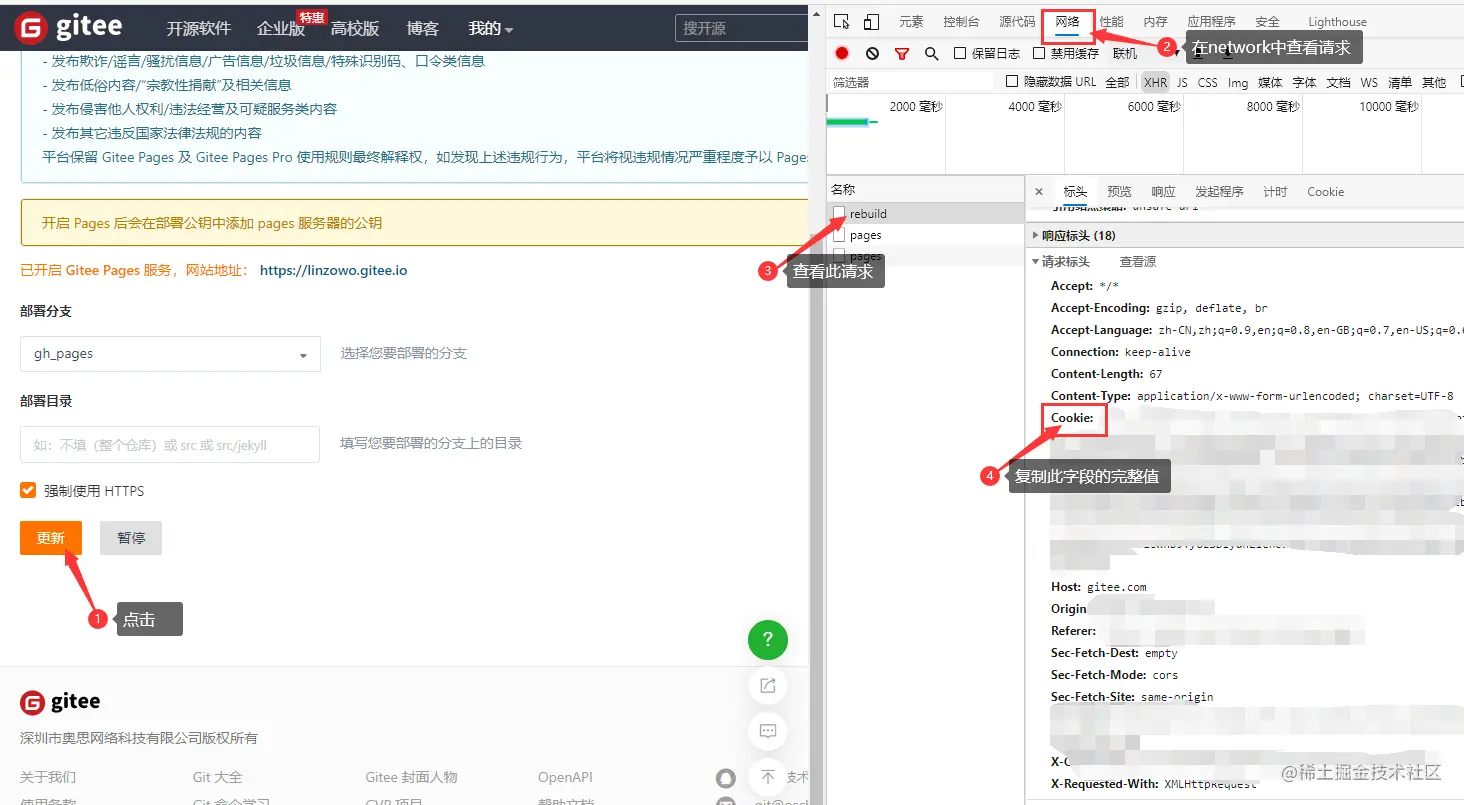1464x805 pixels.
Task: Open 企业版 in the top navigation
Action: [281, 29]
